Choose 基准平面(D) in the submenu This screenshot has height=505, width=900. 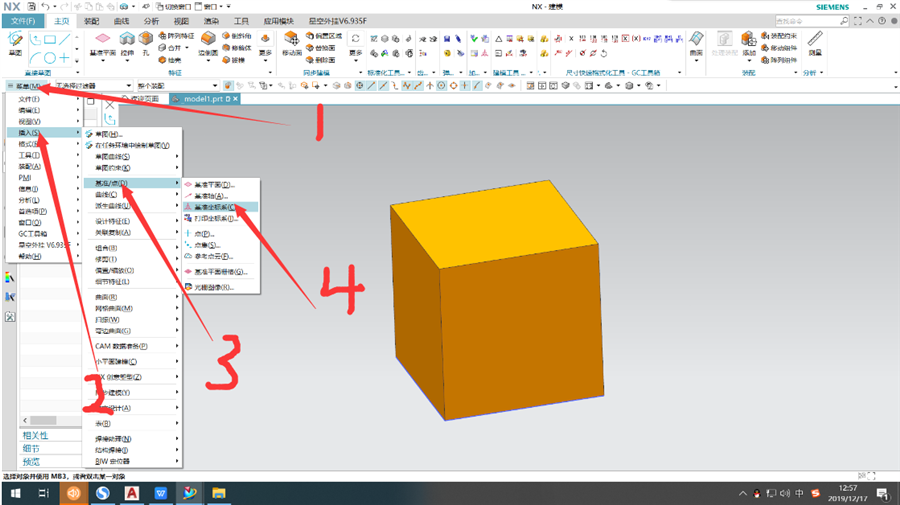[221, 185]
